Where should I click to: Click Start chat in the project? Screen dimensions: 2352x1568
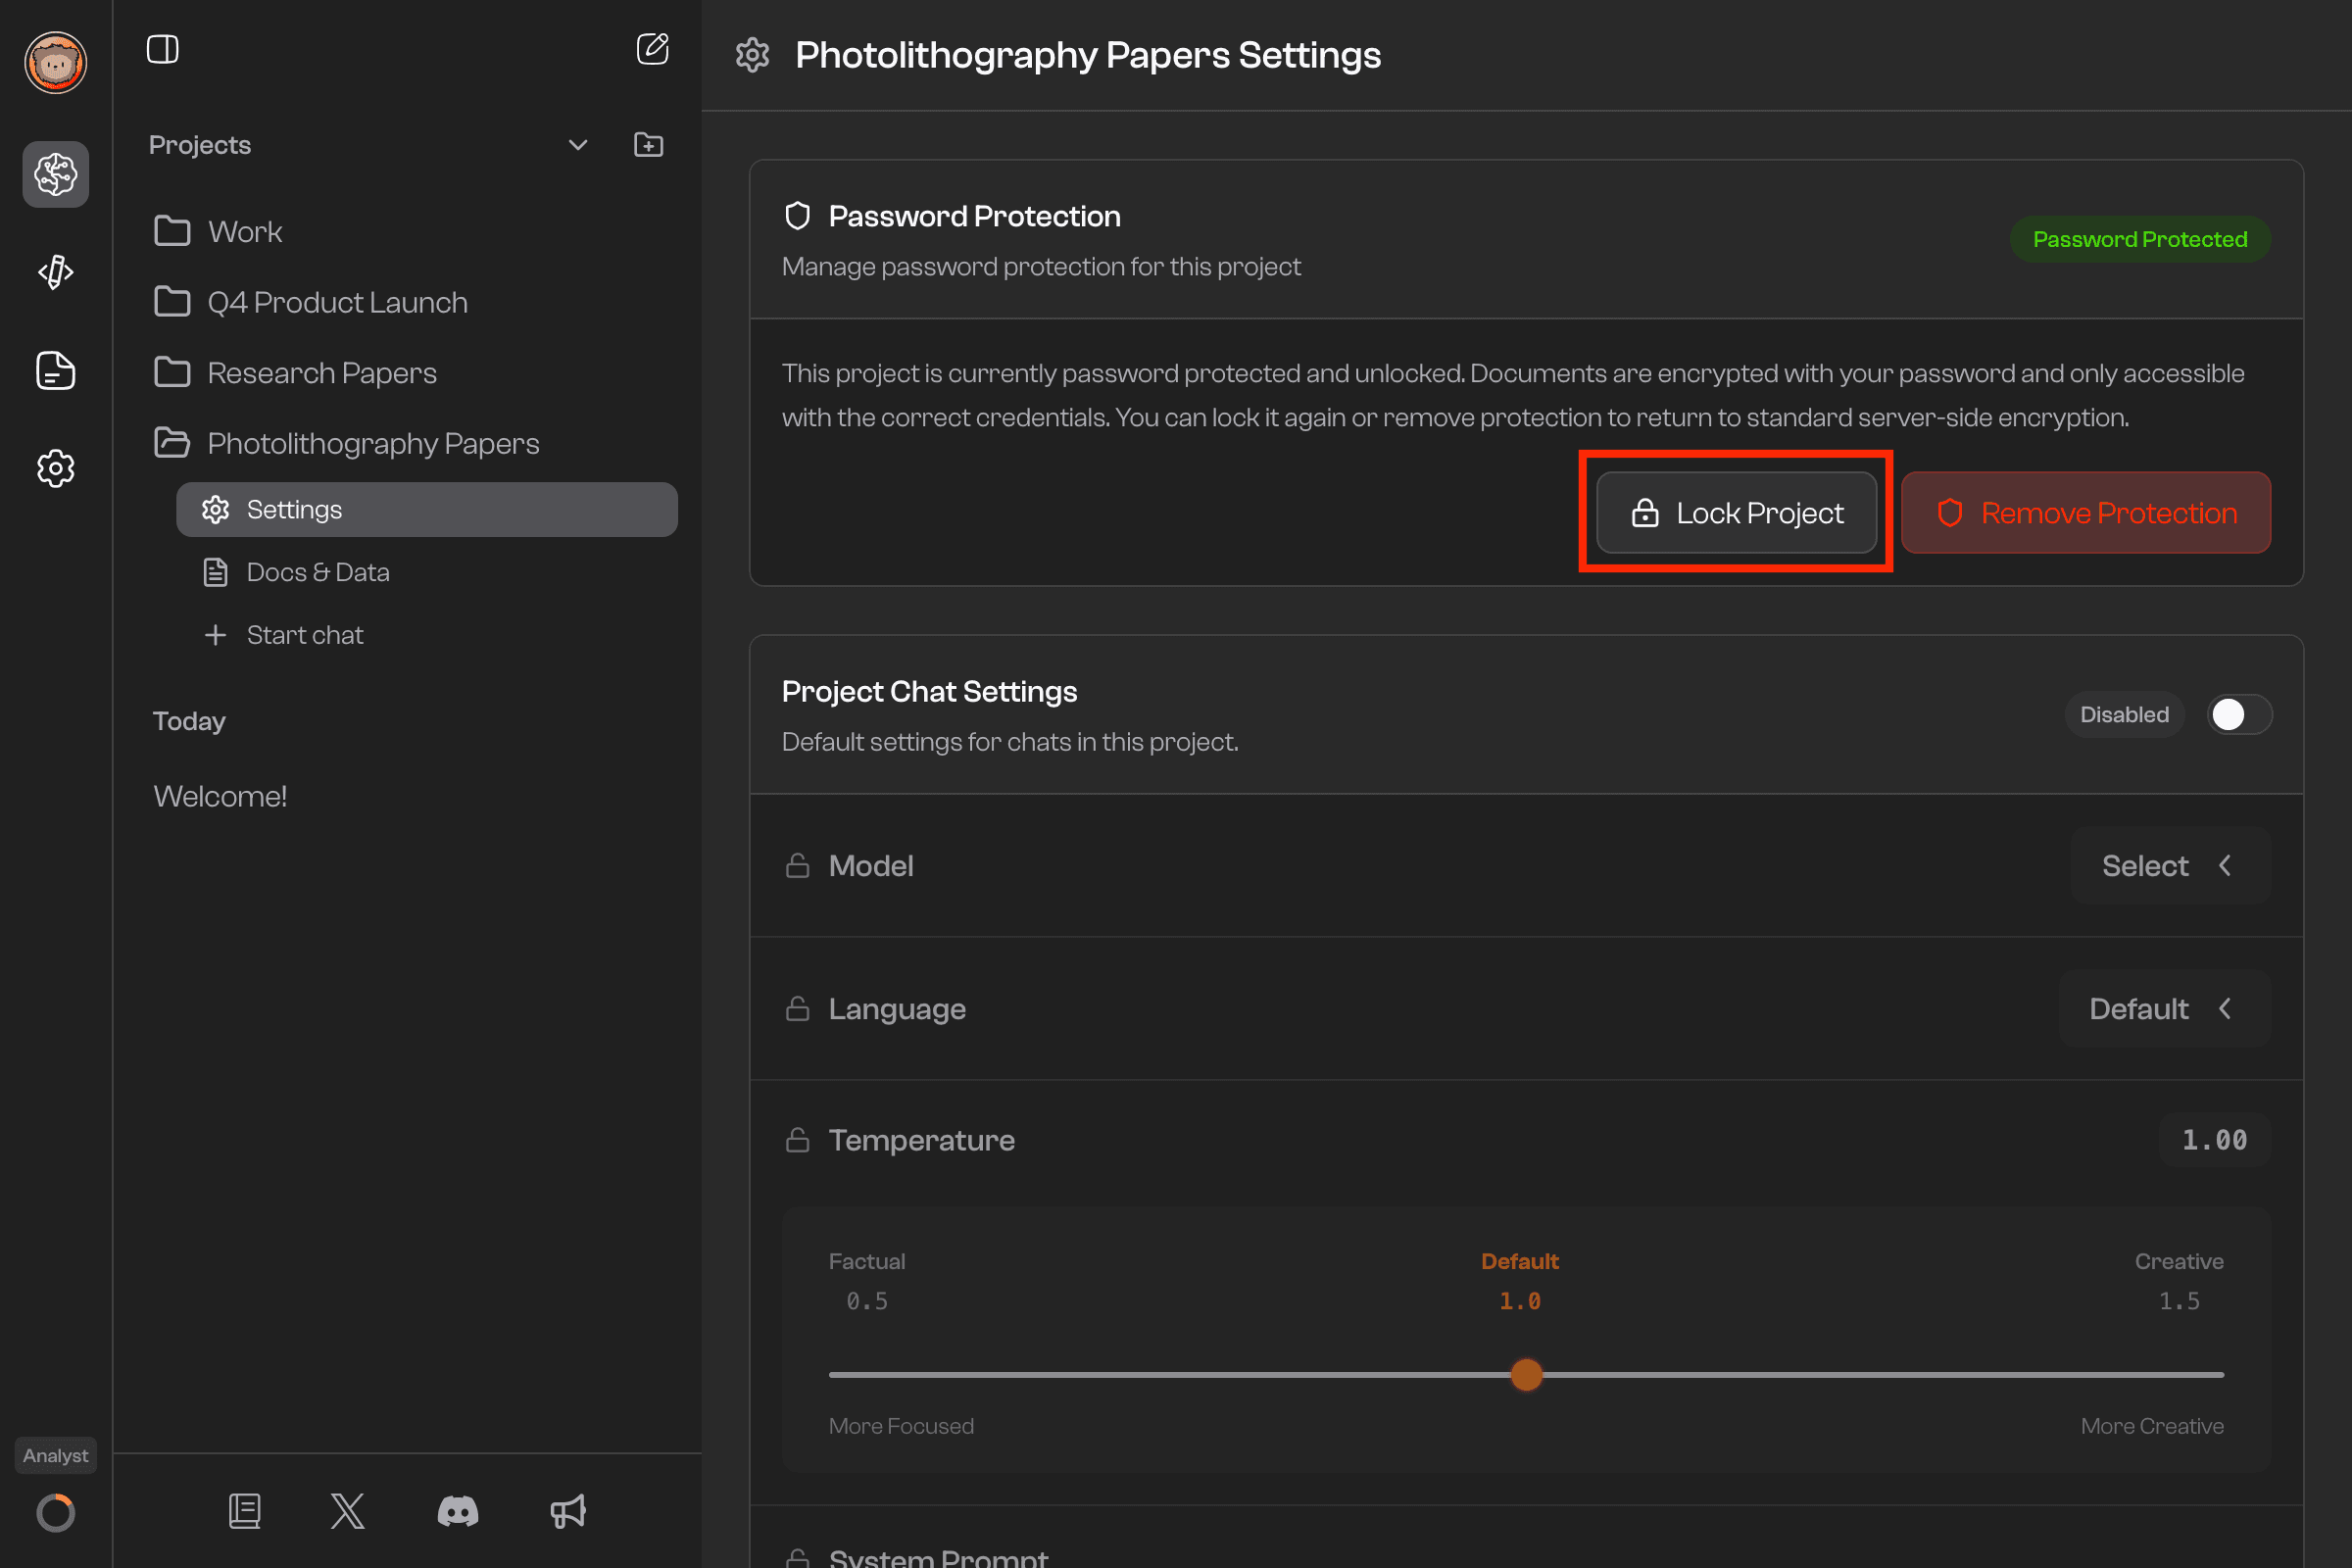(x=283, y=635)
